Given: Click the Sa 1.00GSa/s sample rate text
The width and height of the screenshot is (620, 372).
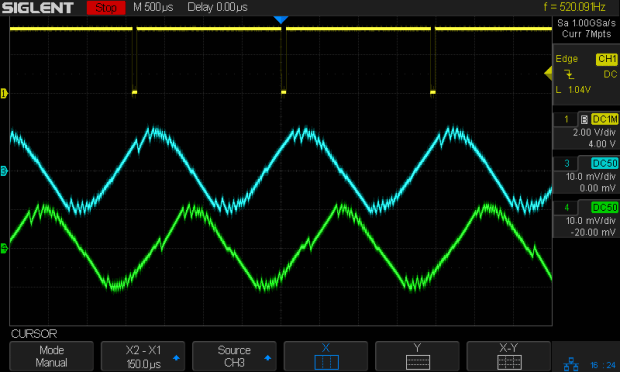Looking at the screenshot, I should click(586, 23).
